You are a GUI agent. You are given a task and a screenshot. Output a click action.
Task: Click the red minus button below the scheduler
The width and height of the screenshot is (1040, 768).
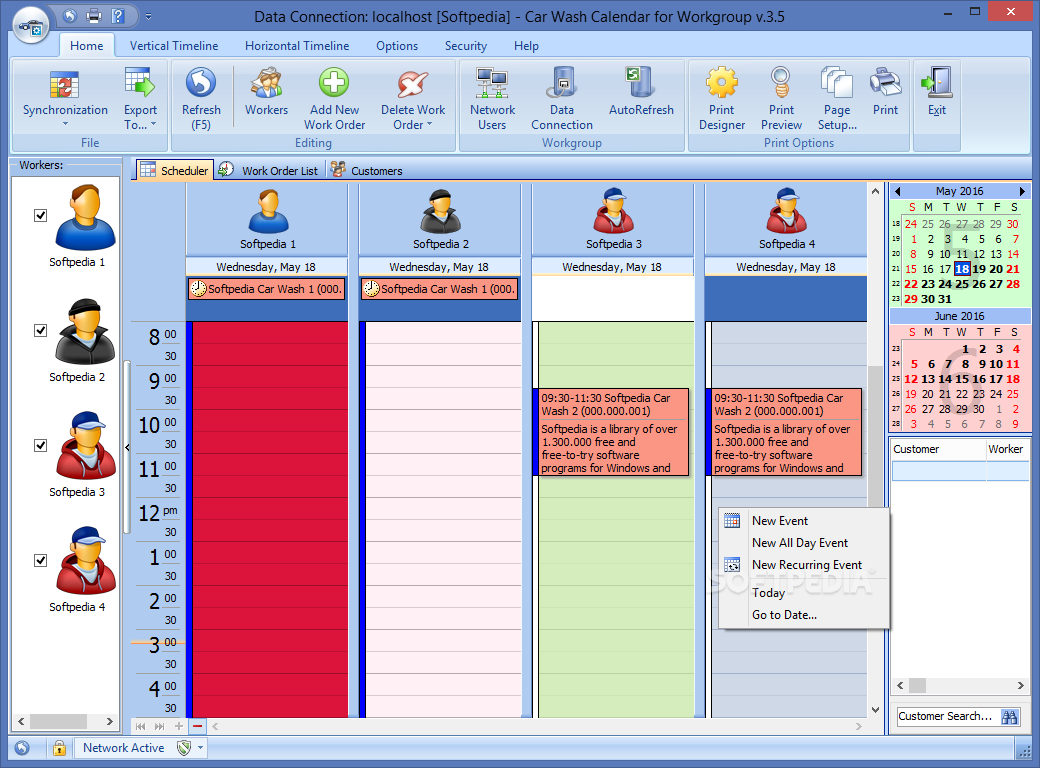click(198, 726)
